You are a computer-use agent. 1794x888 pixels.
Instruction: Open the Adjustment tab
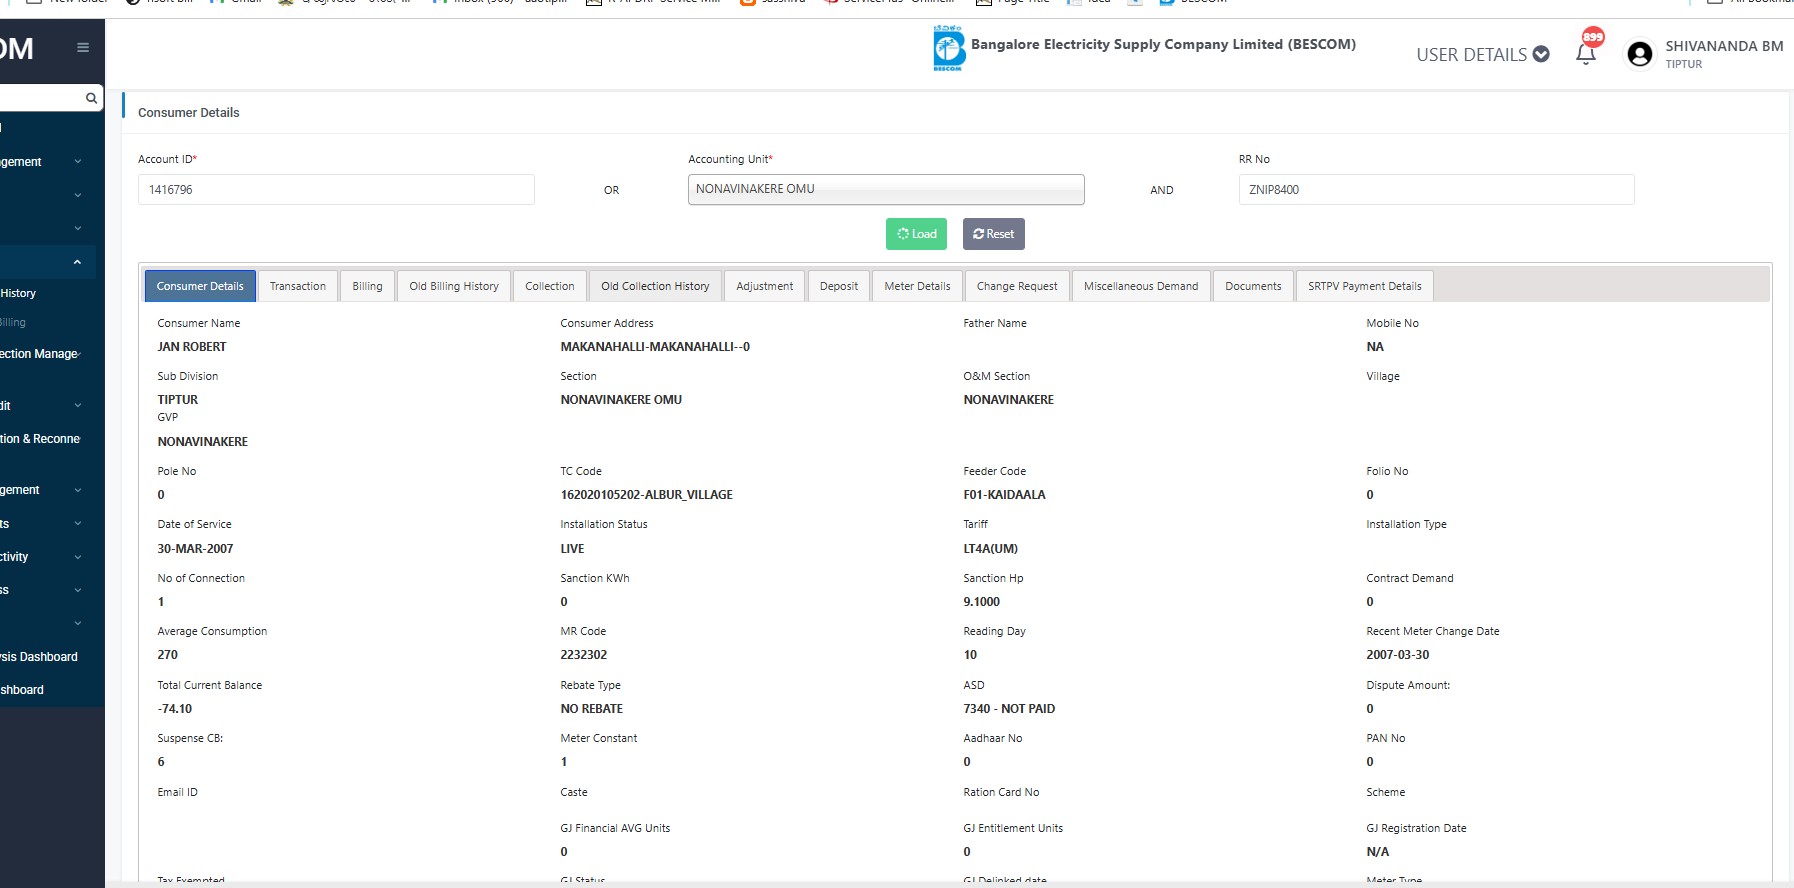tap(765, 286)
